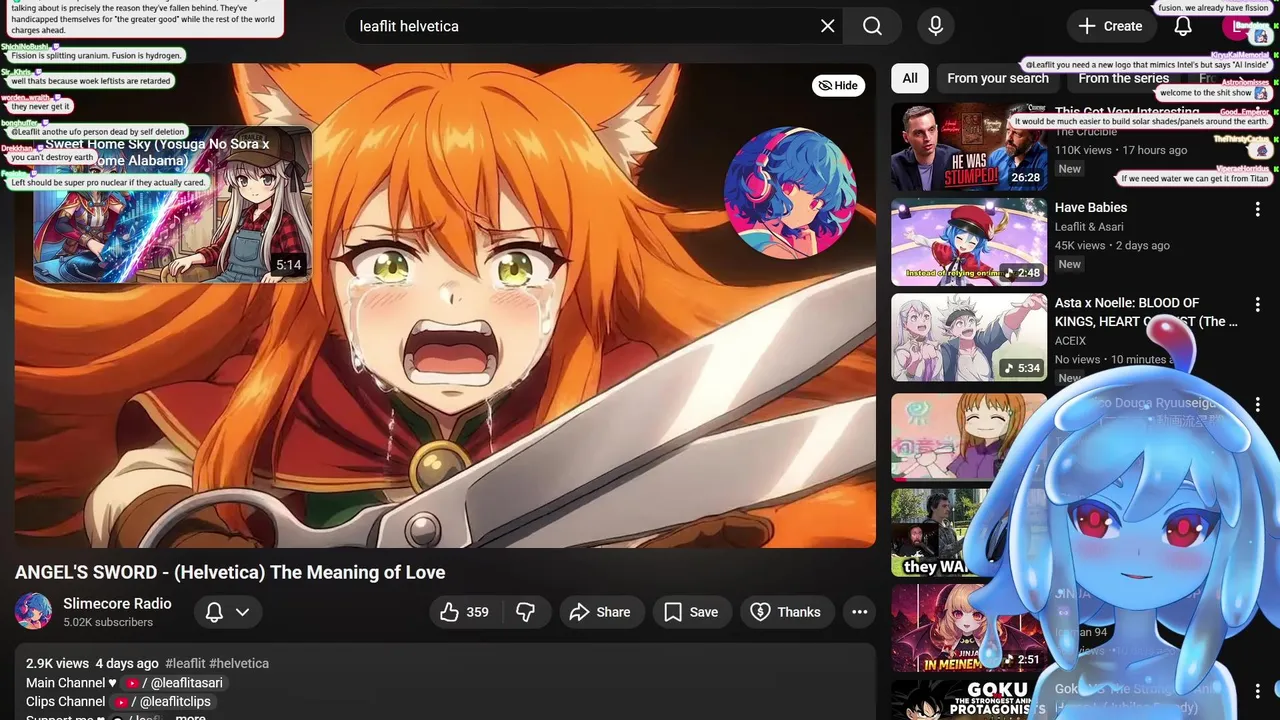
Task: Select the All filter chip
Action: 910,78
